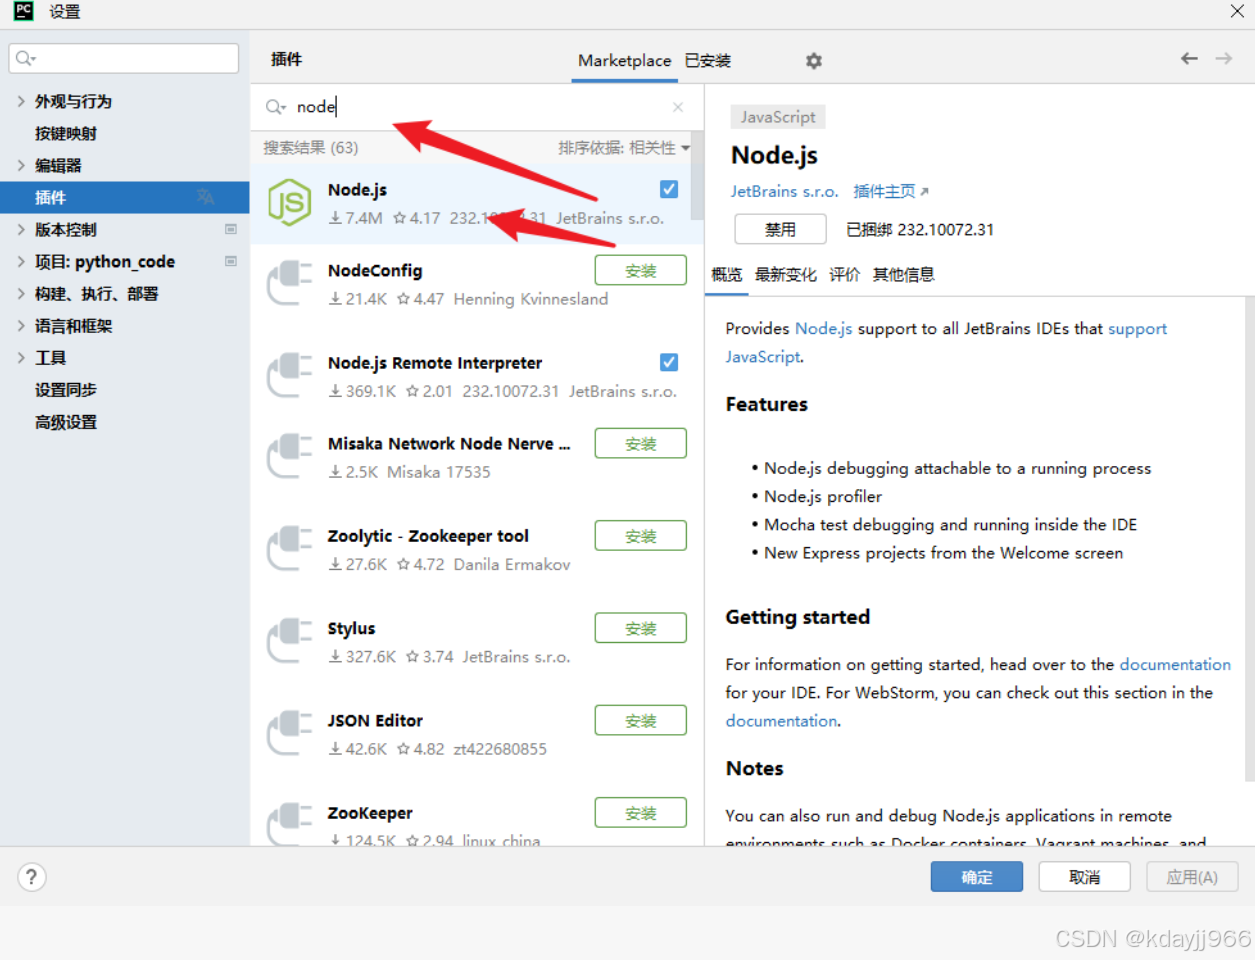
Task: Open Node.js link in description
Action: [824, 328]
